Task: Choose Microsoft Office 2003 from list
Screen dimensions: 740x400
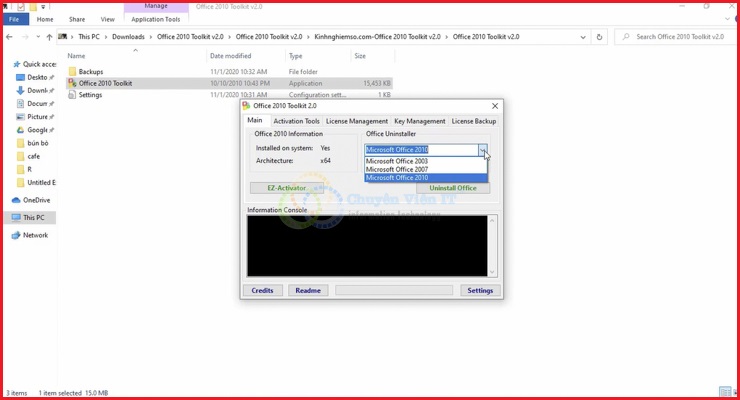Action: point(426,161)
